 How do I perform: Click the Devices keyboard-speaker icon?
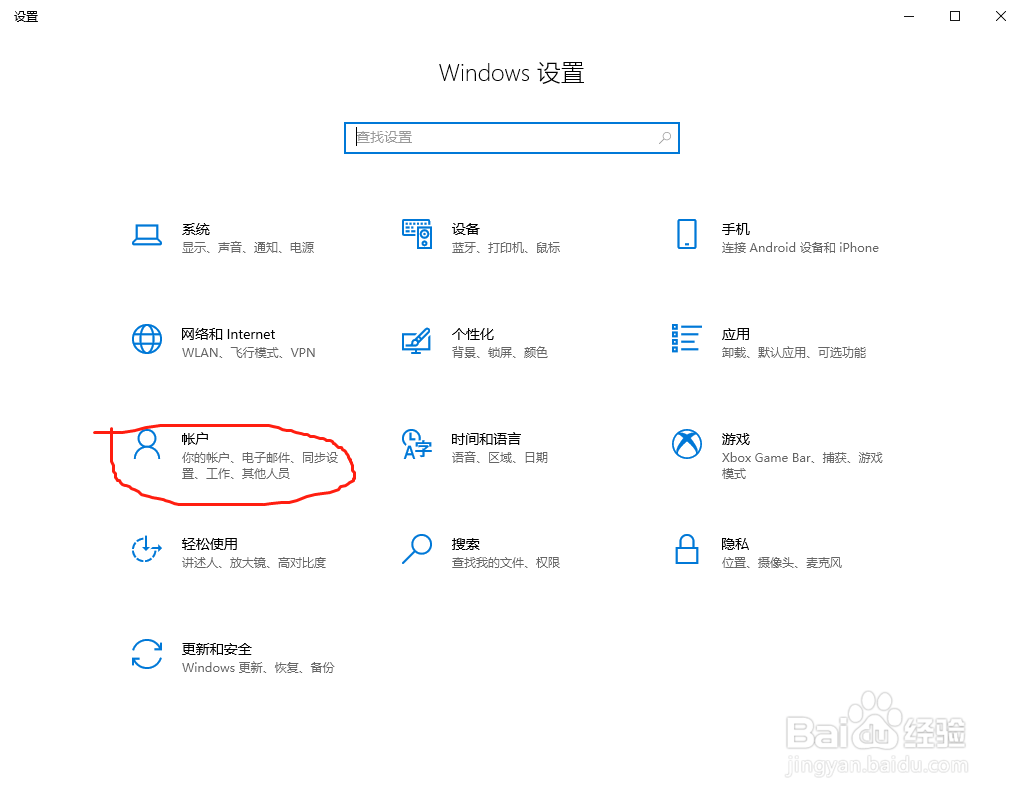click(417, 234)
